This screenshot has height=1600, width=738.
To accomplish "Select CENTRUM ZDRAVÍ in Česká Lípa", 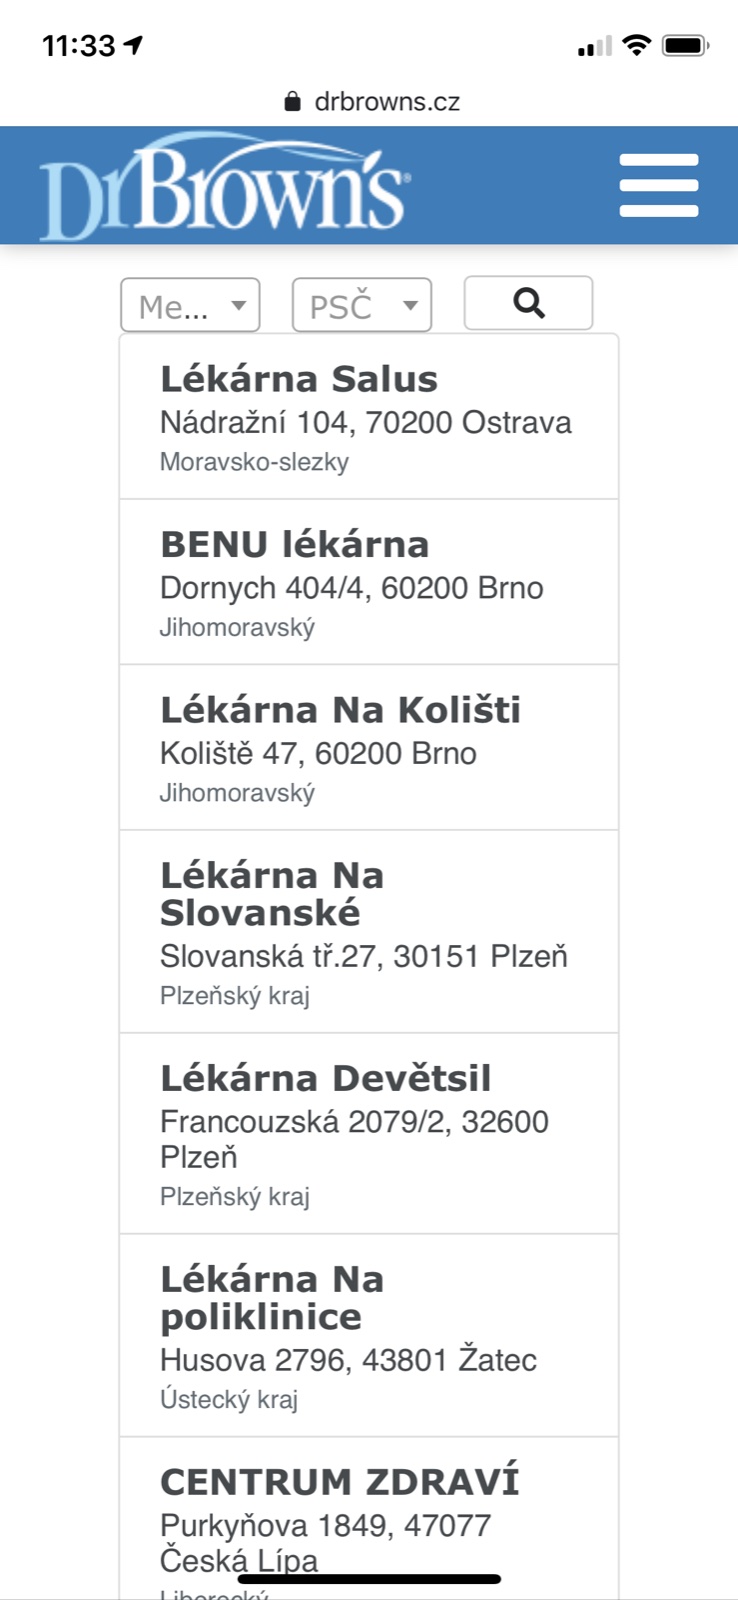I will tap(368, 1515).
